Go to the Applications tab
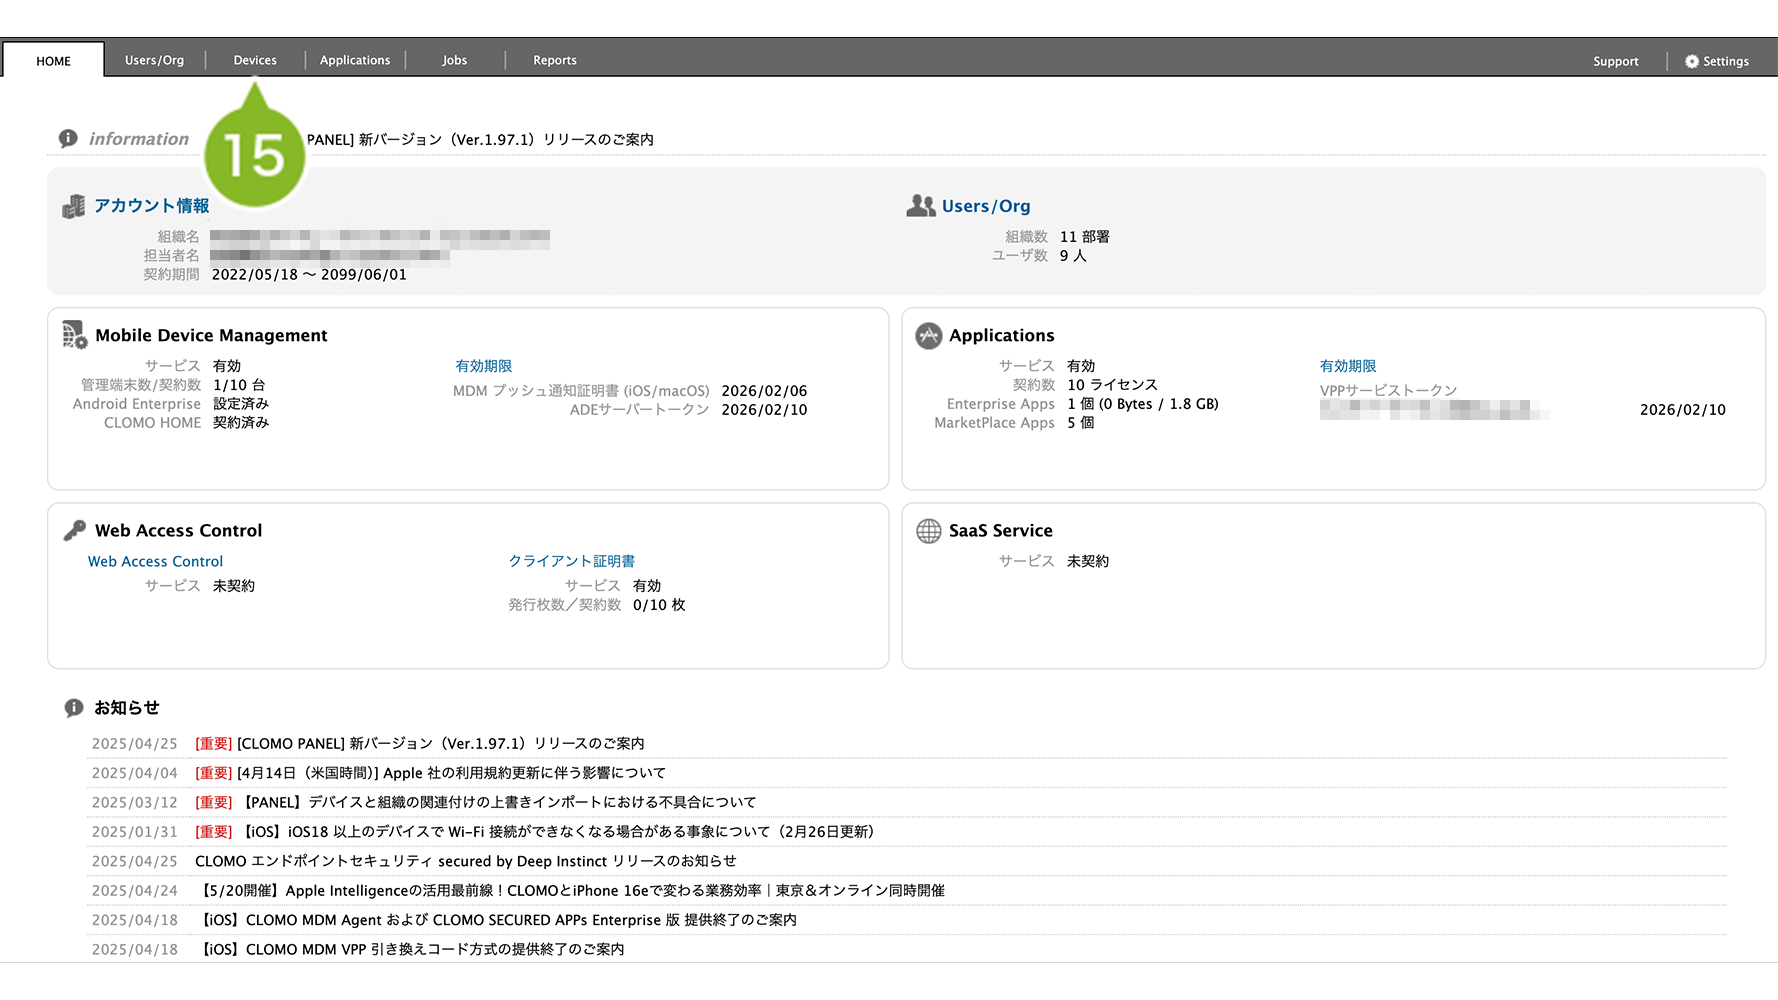The height and width of the screenshot is (1000, 1778). click(355, 60)
